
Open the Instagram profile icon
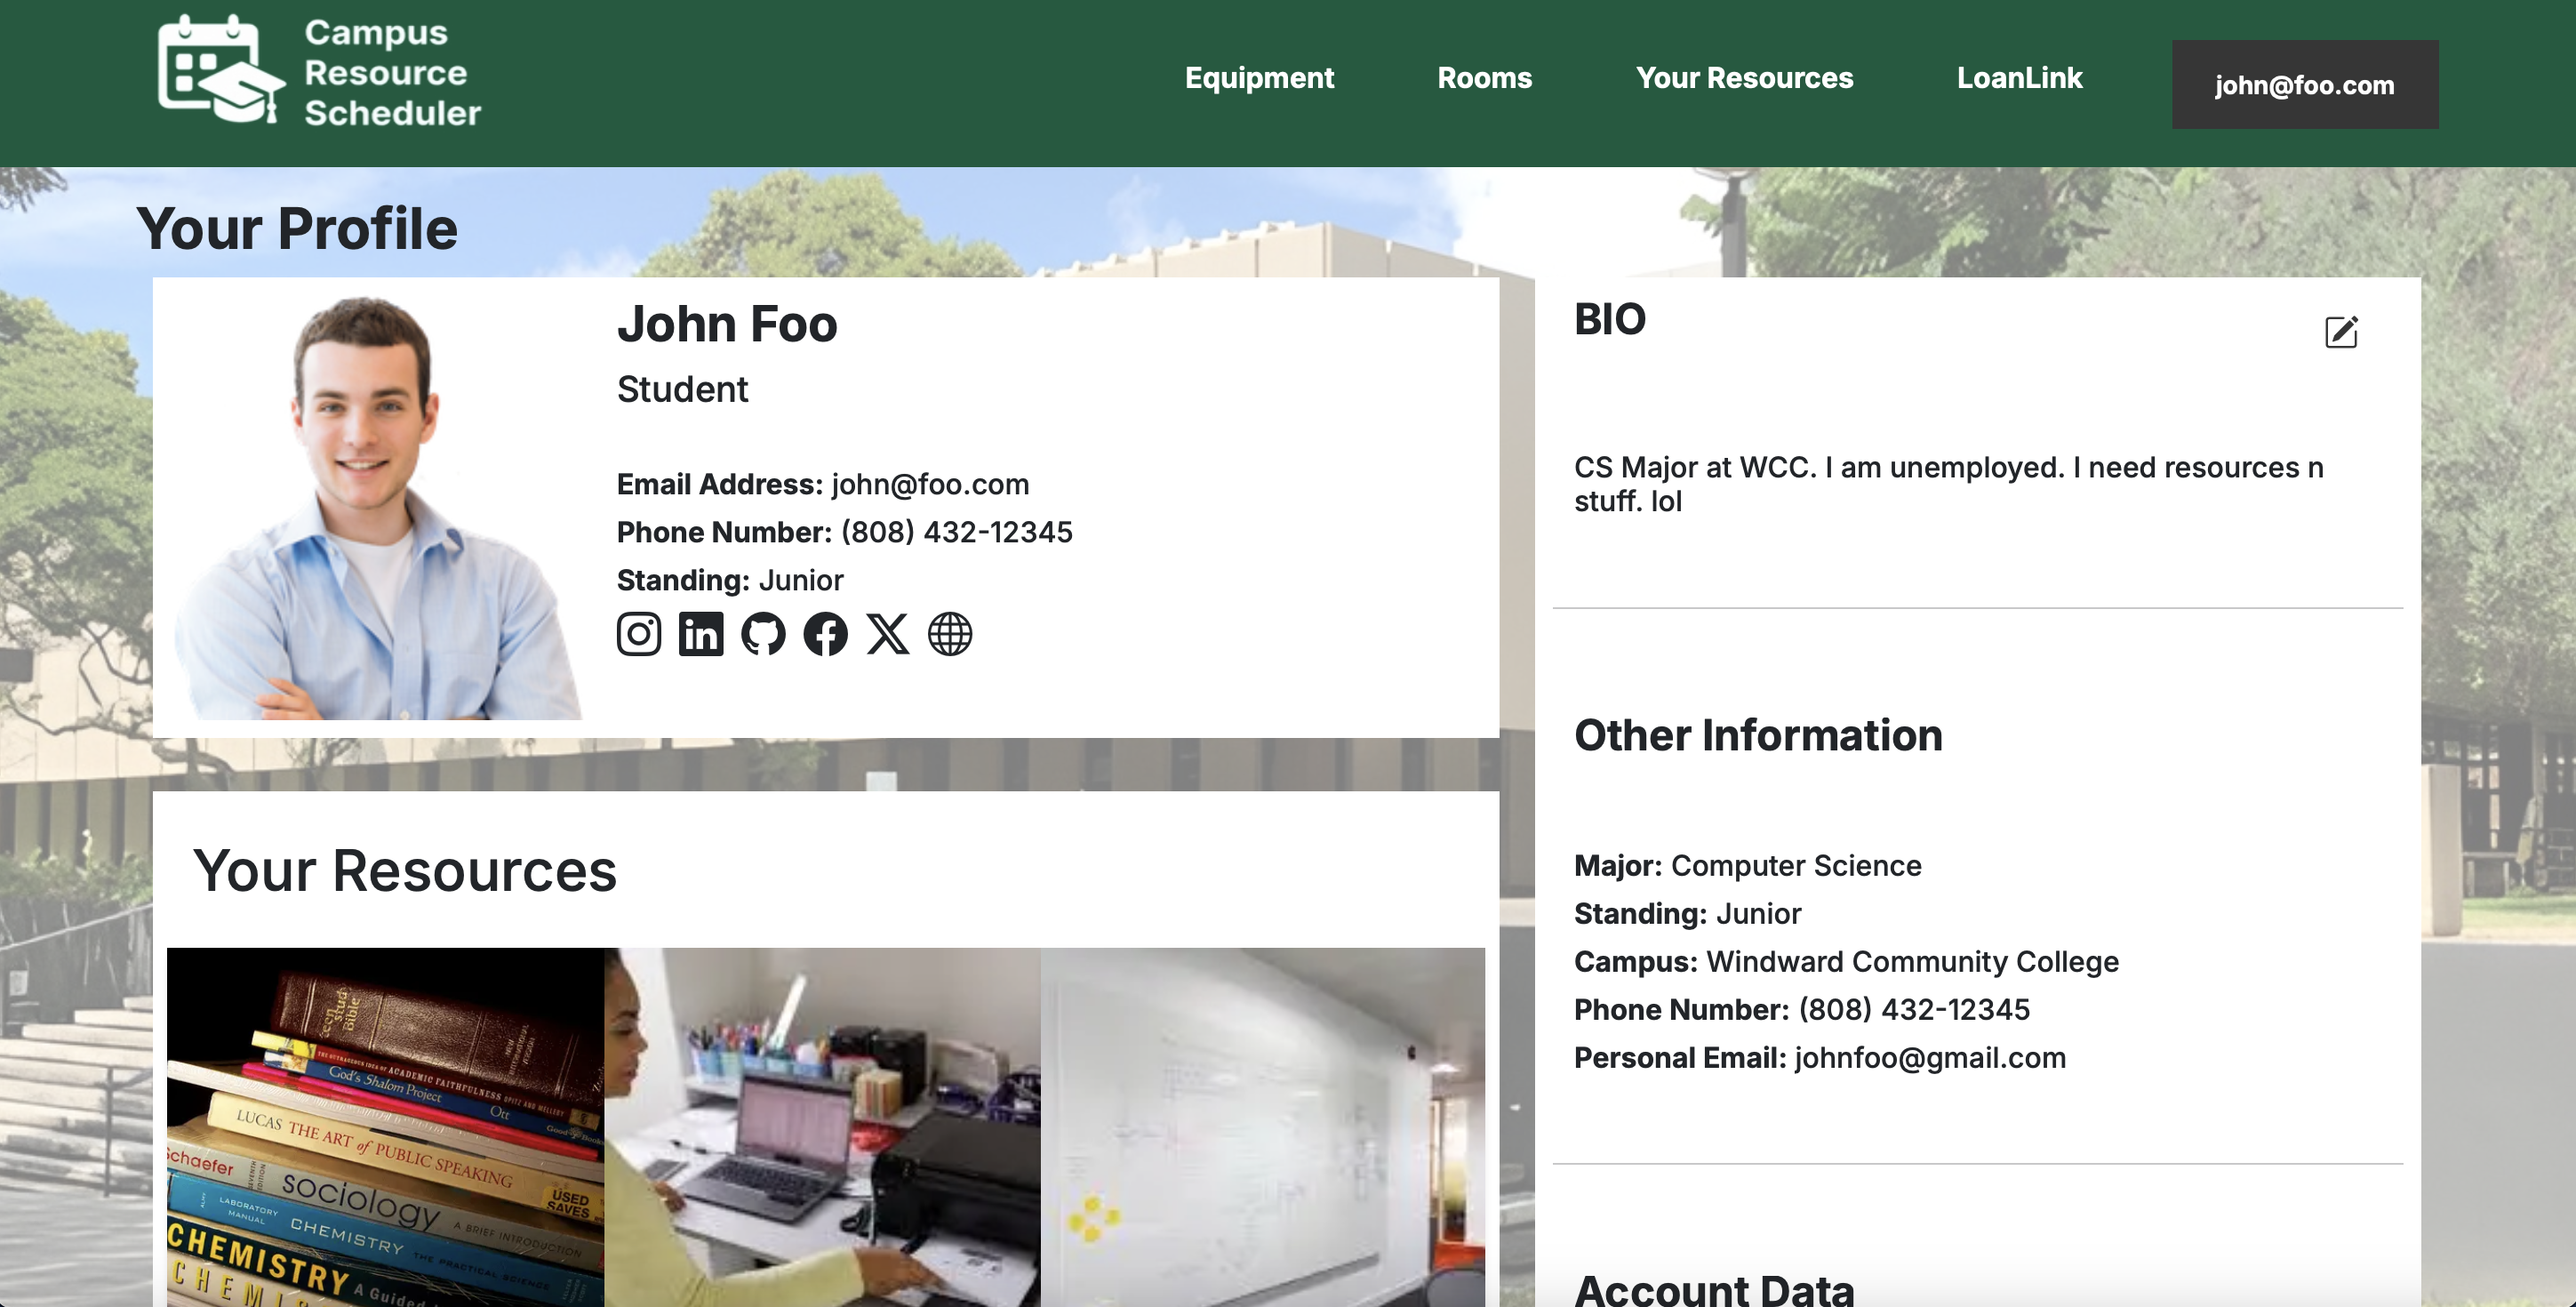coord(638,634)
